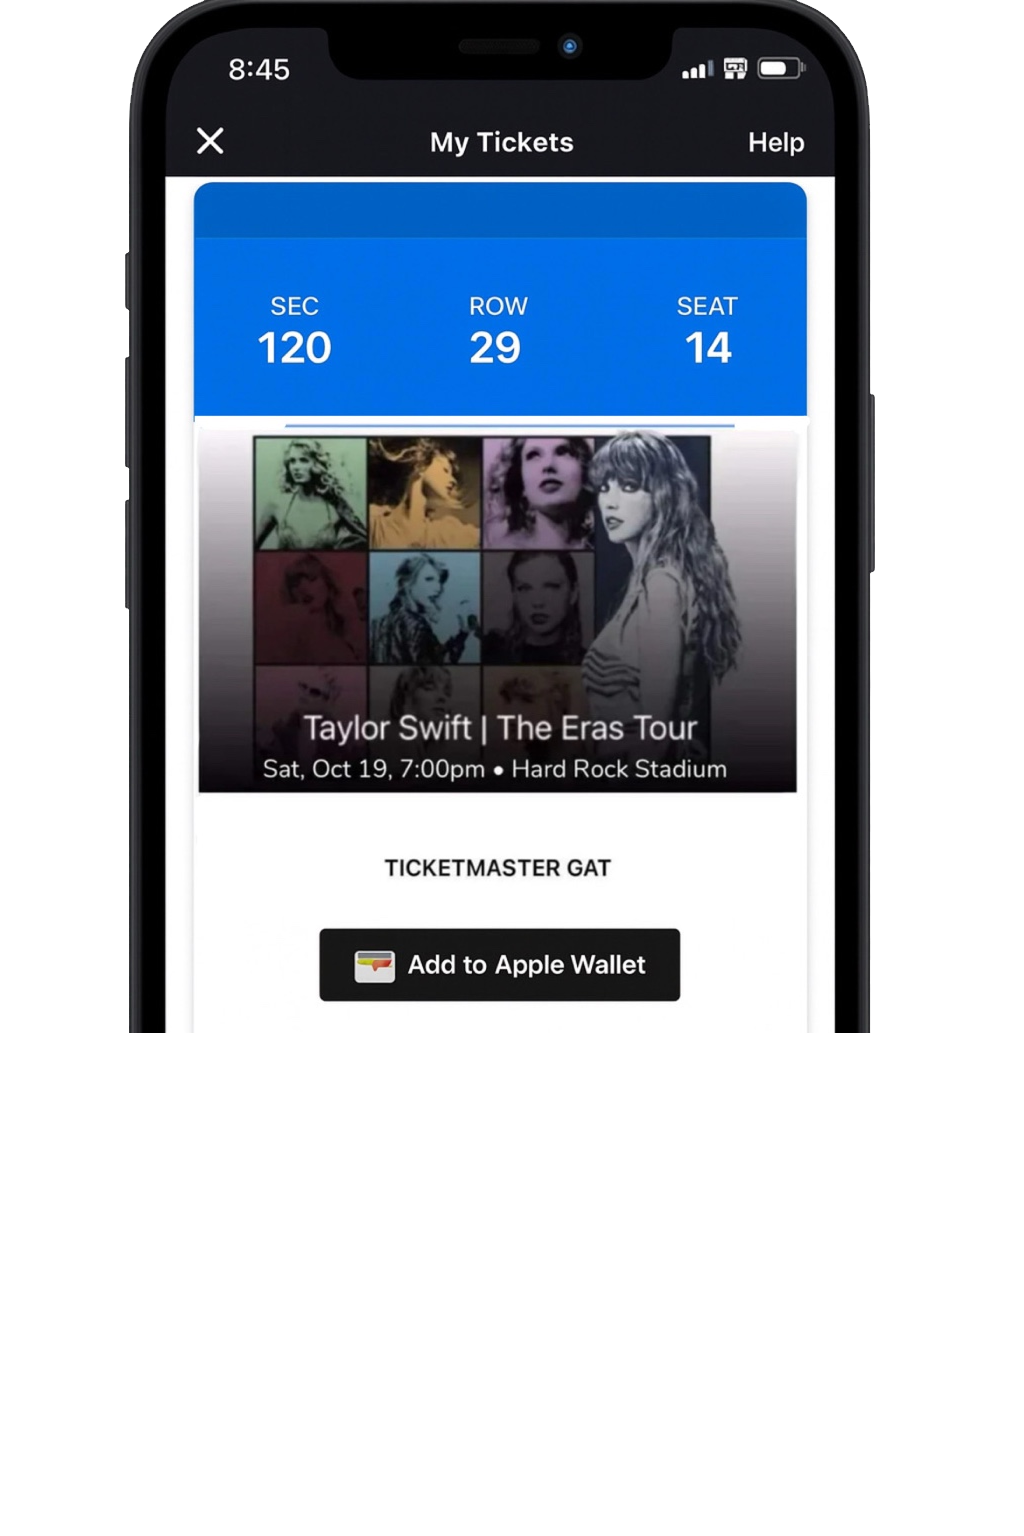Screen dimensions: 1024x1536
Task: Close the My Tickets screen with X
Action: point(210,141)
